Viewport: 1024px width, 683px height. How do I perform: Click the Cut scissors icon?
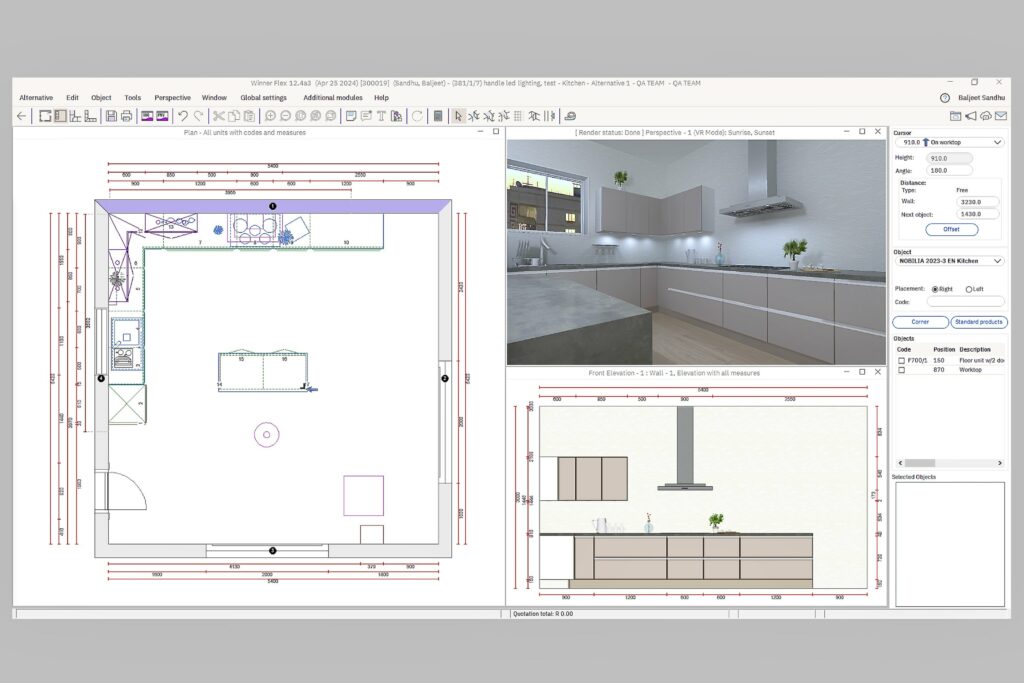218,116
